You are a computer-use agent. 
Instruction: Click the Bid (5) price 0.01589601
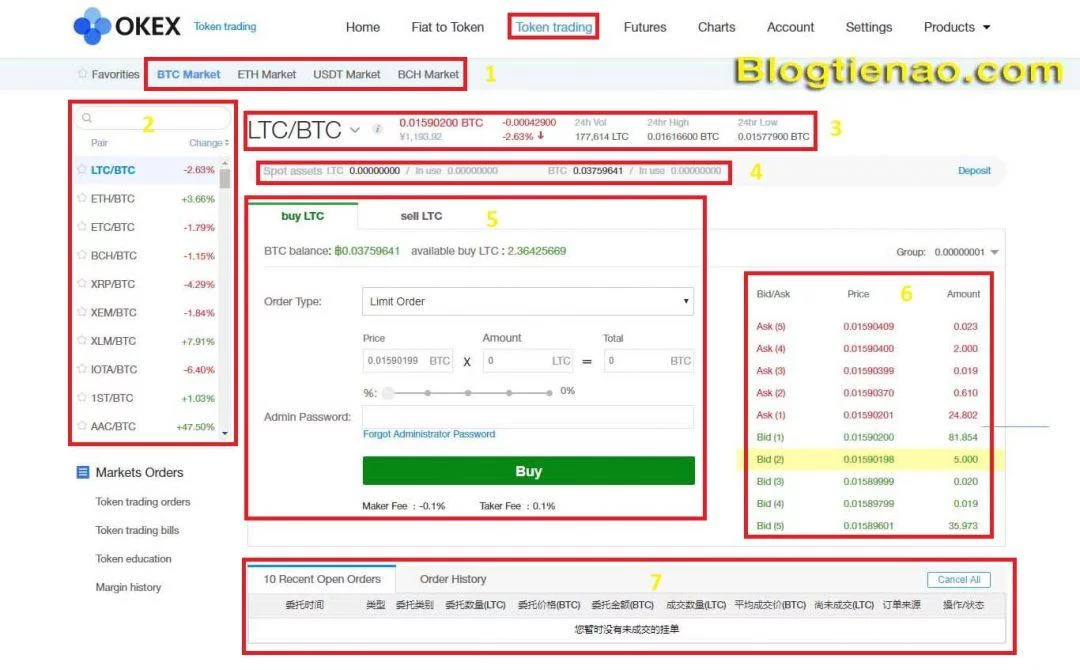point(869,525)
